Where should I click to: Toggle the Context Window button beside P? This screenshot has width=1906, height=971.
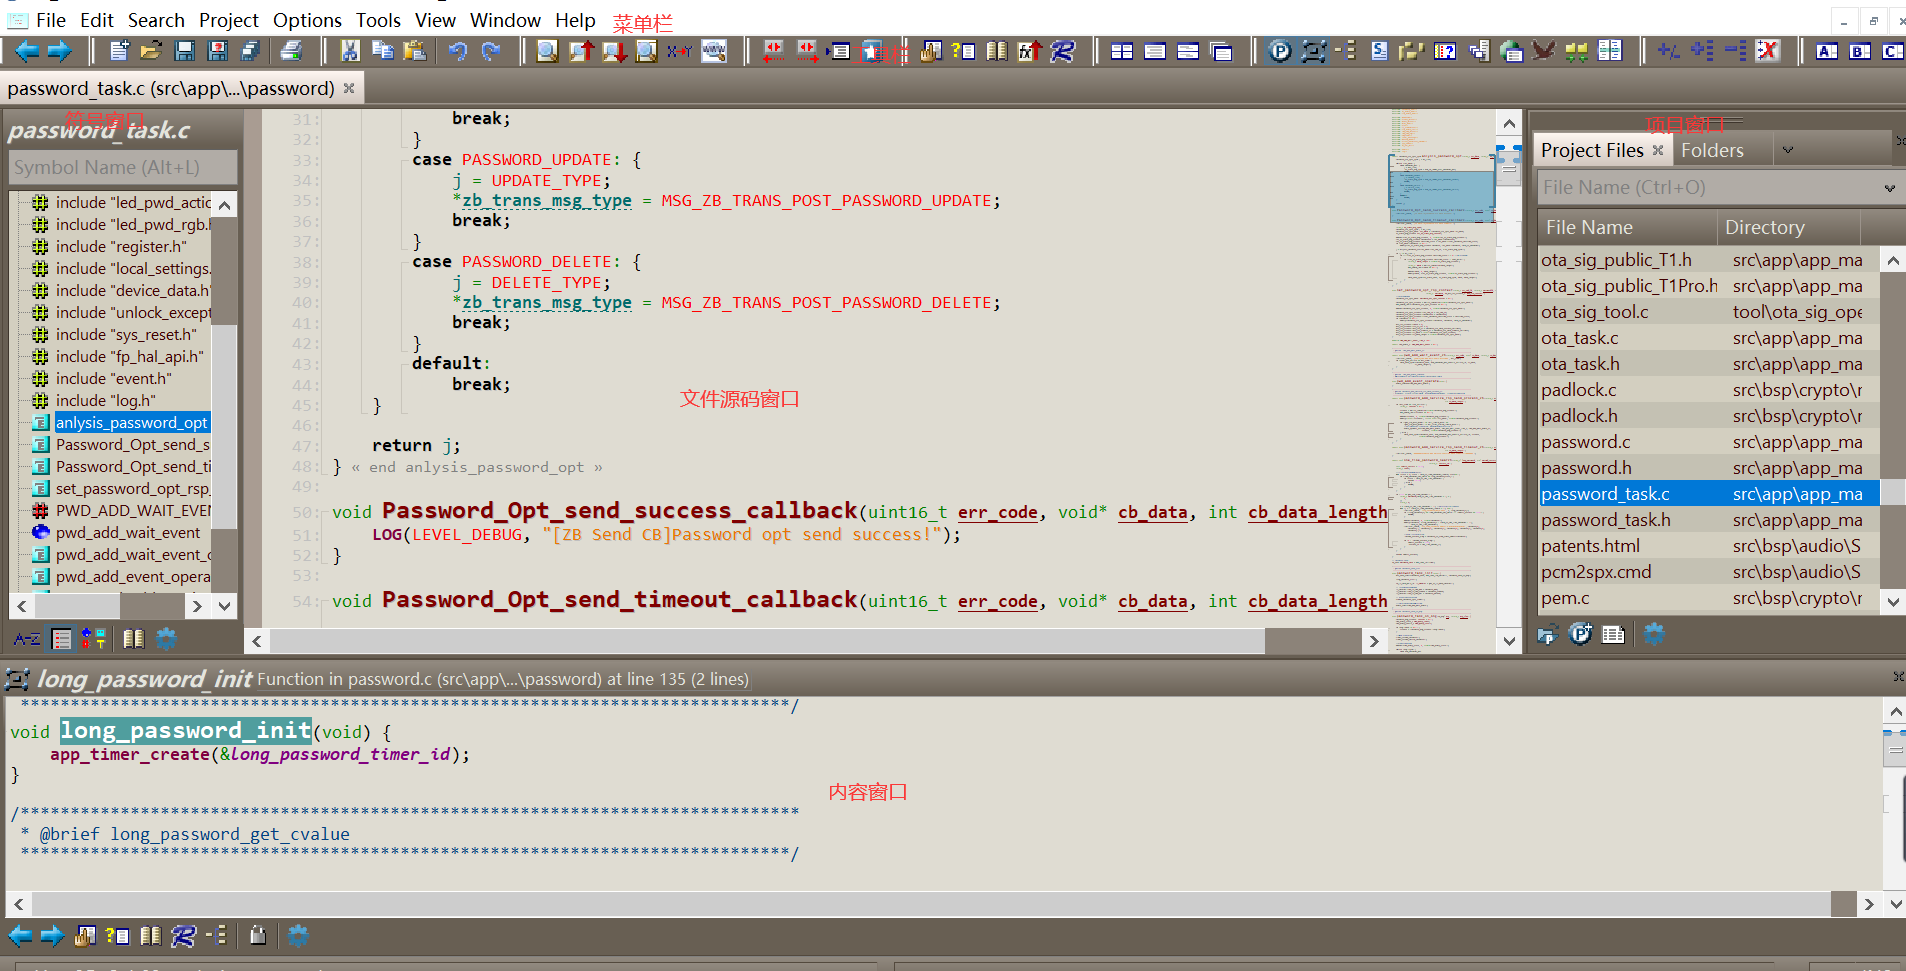[1313, 51]
